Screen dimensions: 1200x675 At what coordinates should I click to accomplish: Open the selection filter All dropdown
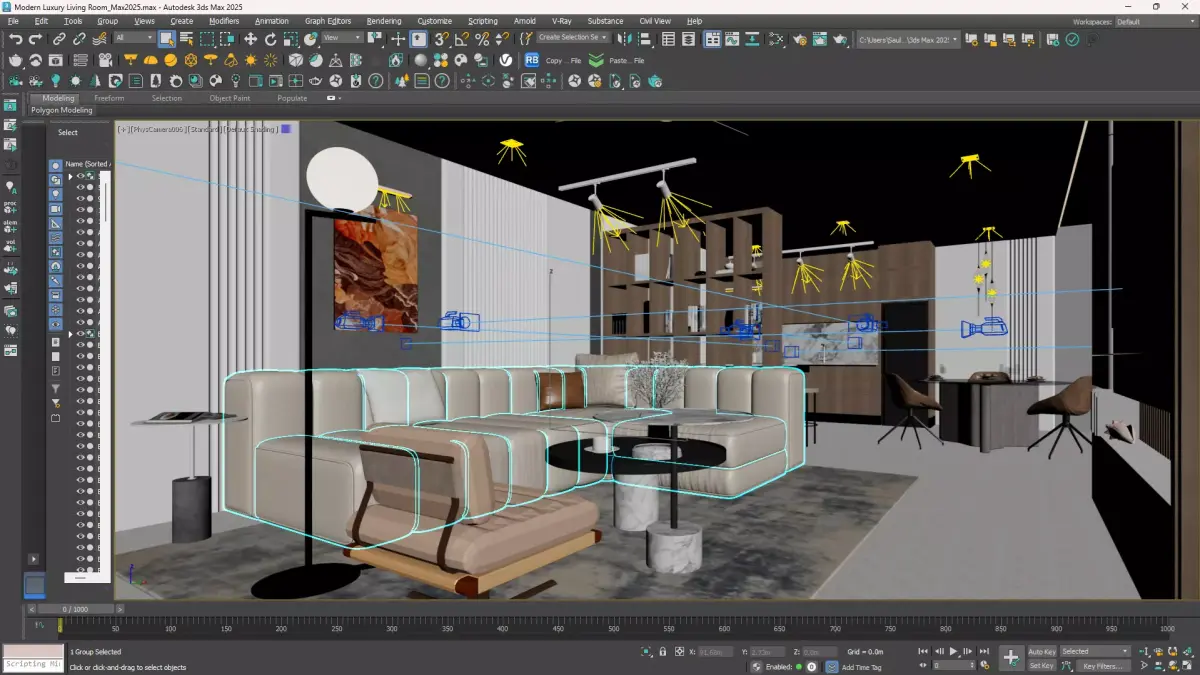click(134, 38)
